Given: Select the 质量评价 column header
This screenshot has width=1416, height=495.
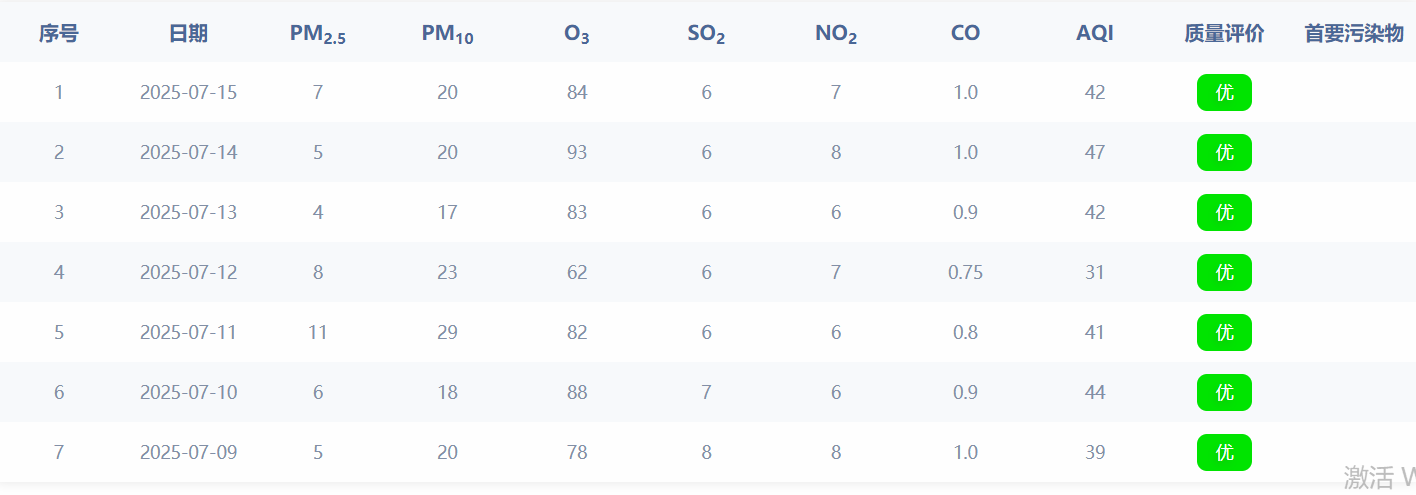Looking at the screenshot, I should [1224, 33].
